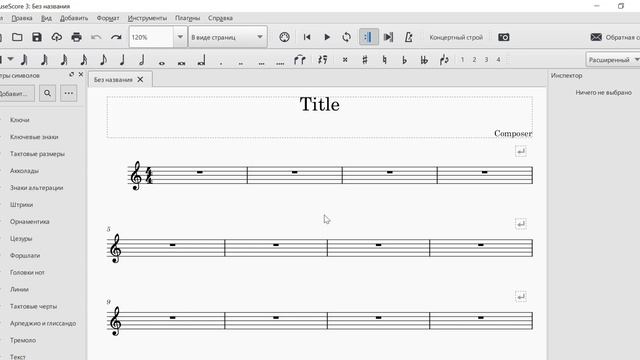This screenshot has height=360, width=640.
Task: Open the Вид menu
Action: (x=47, y=18)
